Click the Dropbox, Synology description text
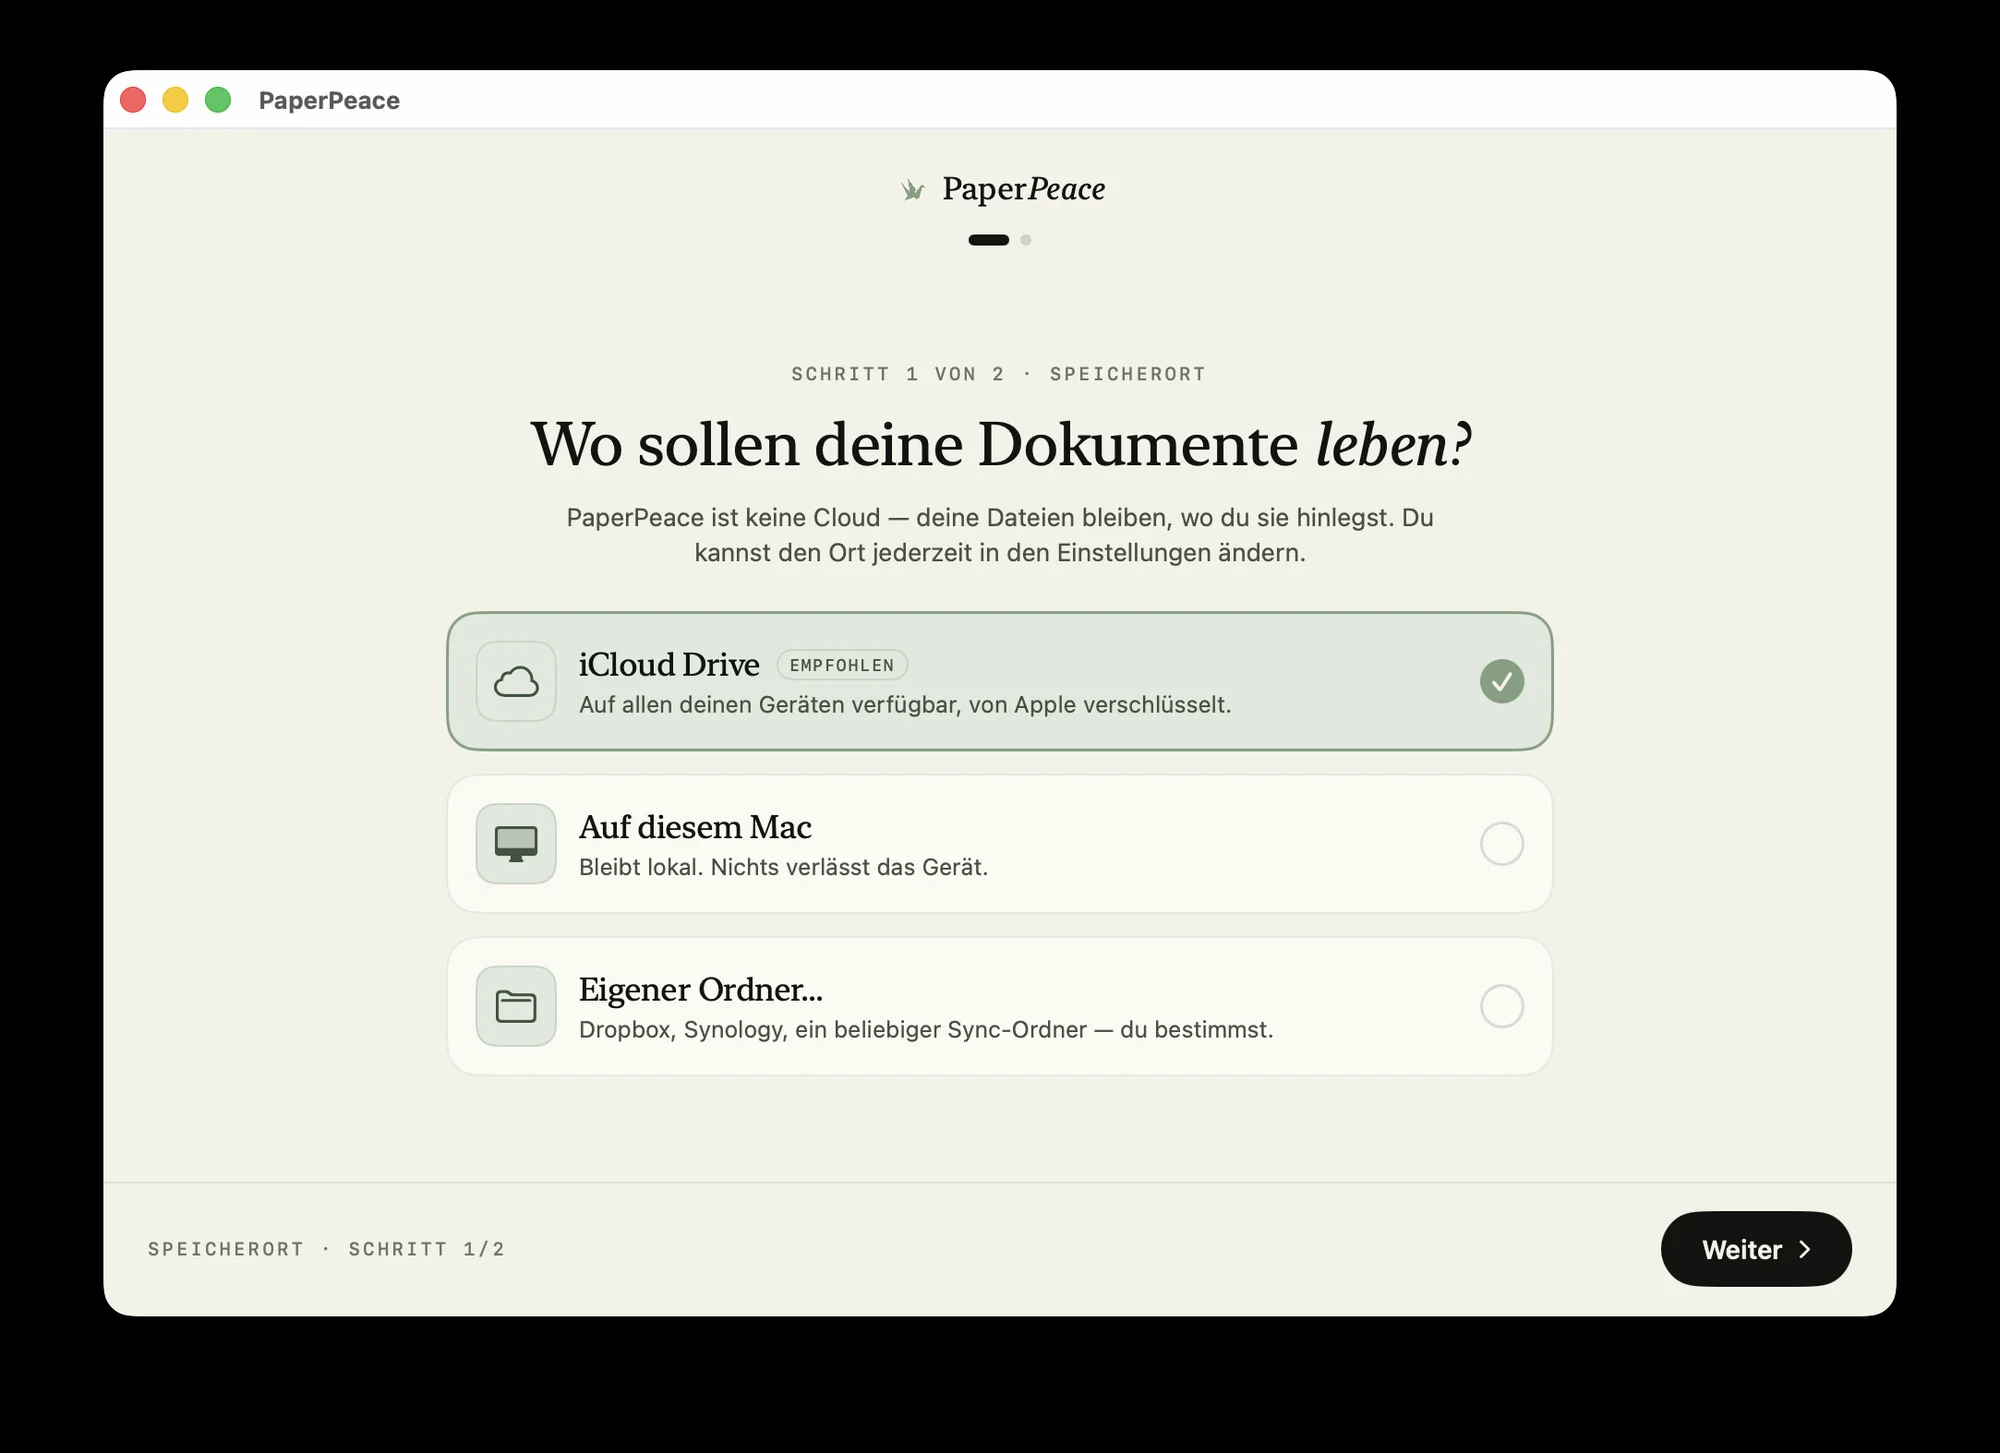Image resolution: width=2000 pixels, height=1453 pixels. click(926, 1030)
